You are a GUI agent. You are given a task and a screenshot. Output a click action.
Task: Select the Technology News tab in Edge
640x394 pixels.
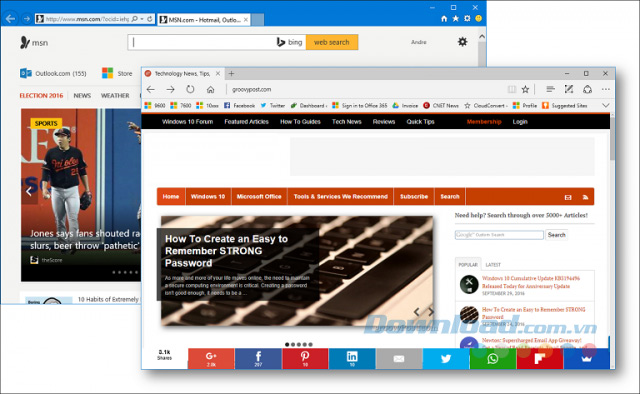coord(182,73)
